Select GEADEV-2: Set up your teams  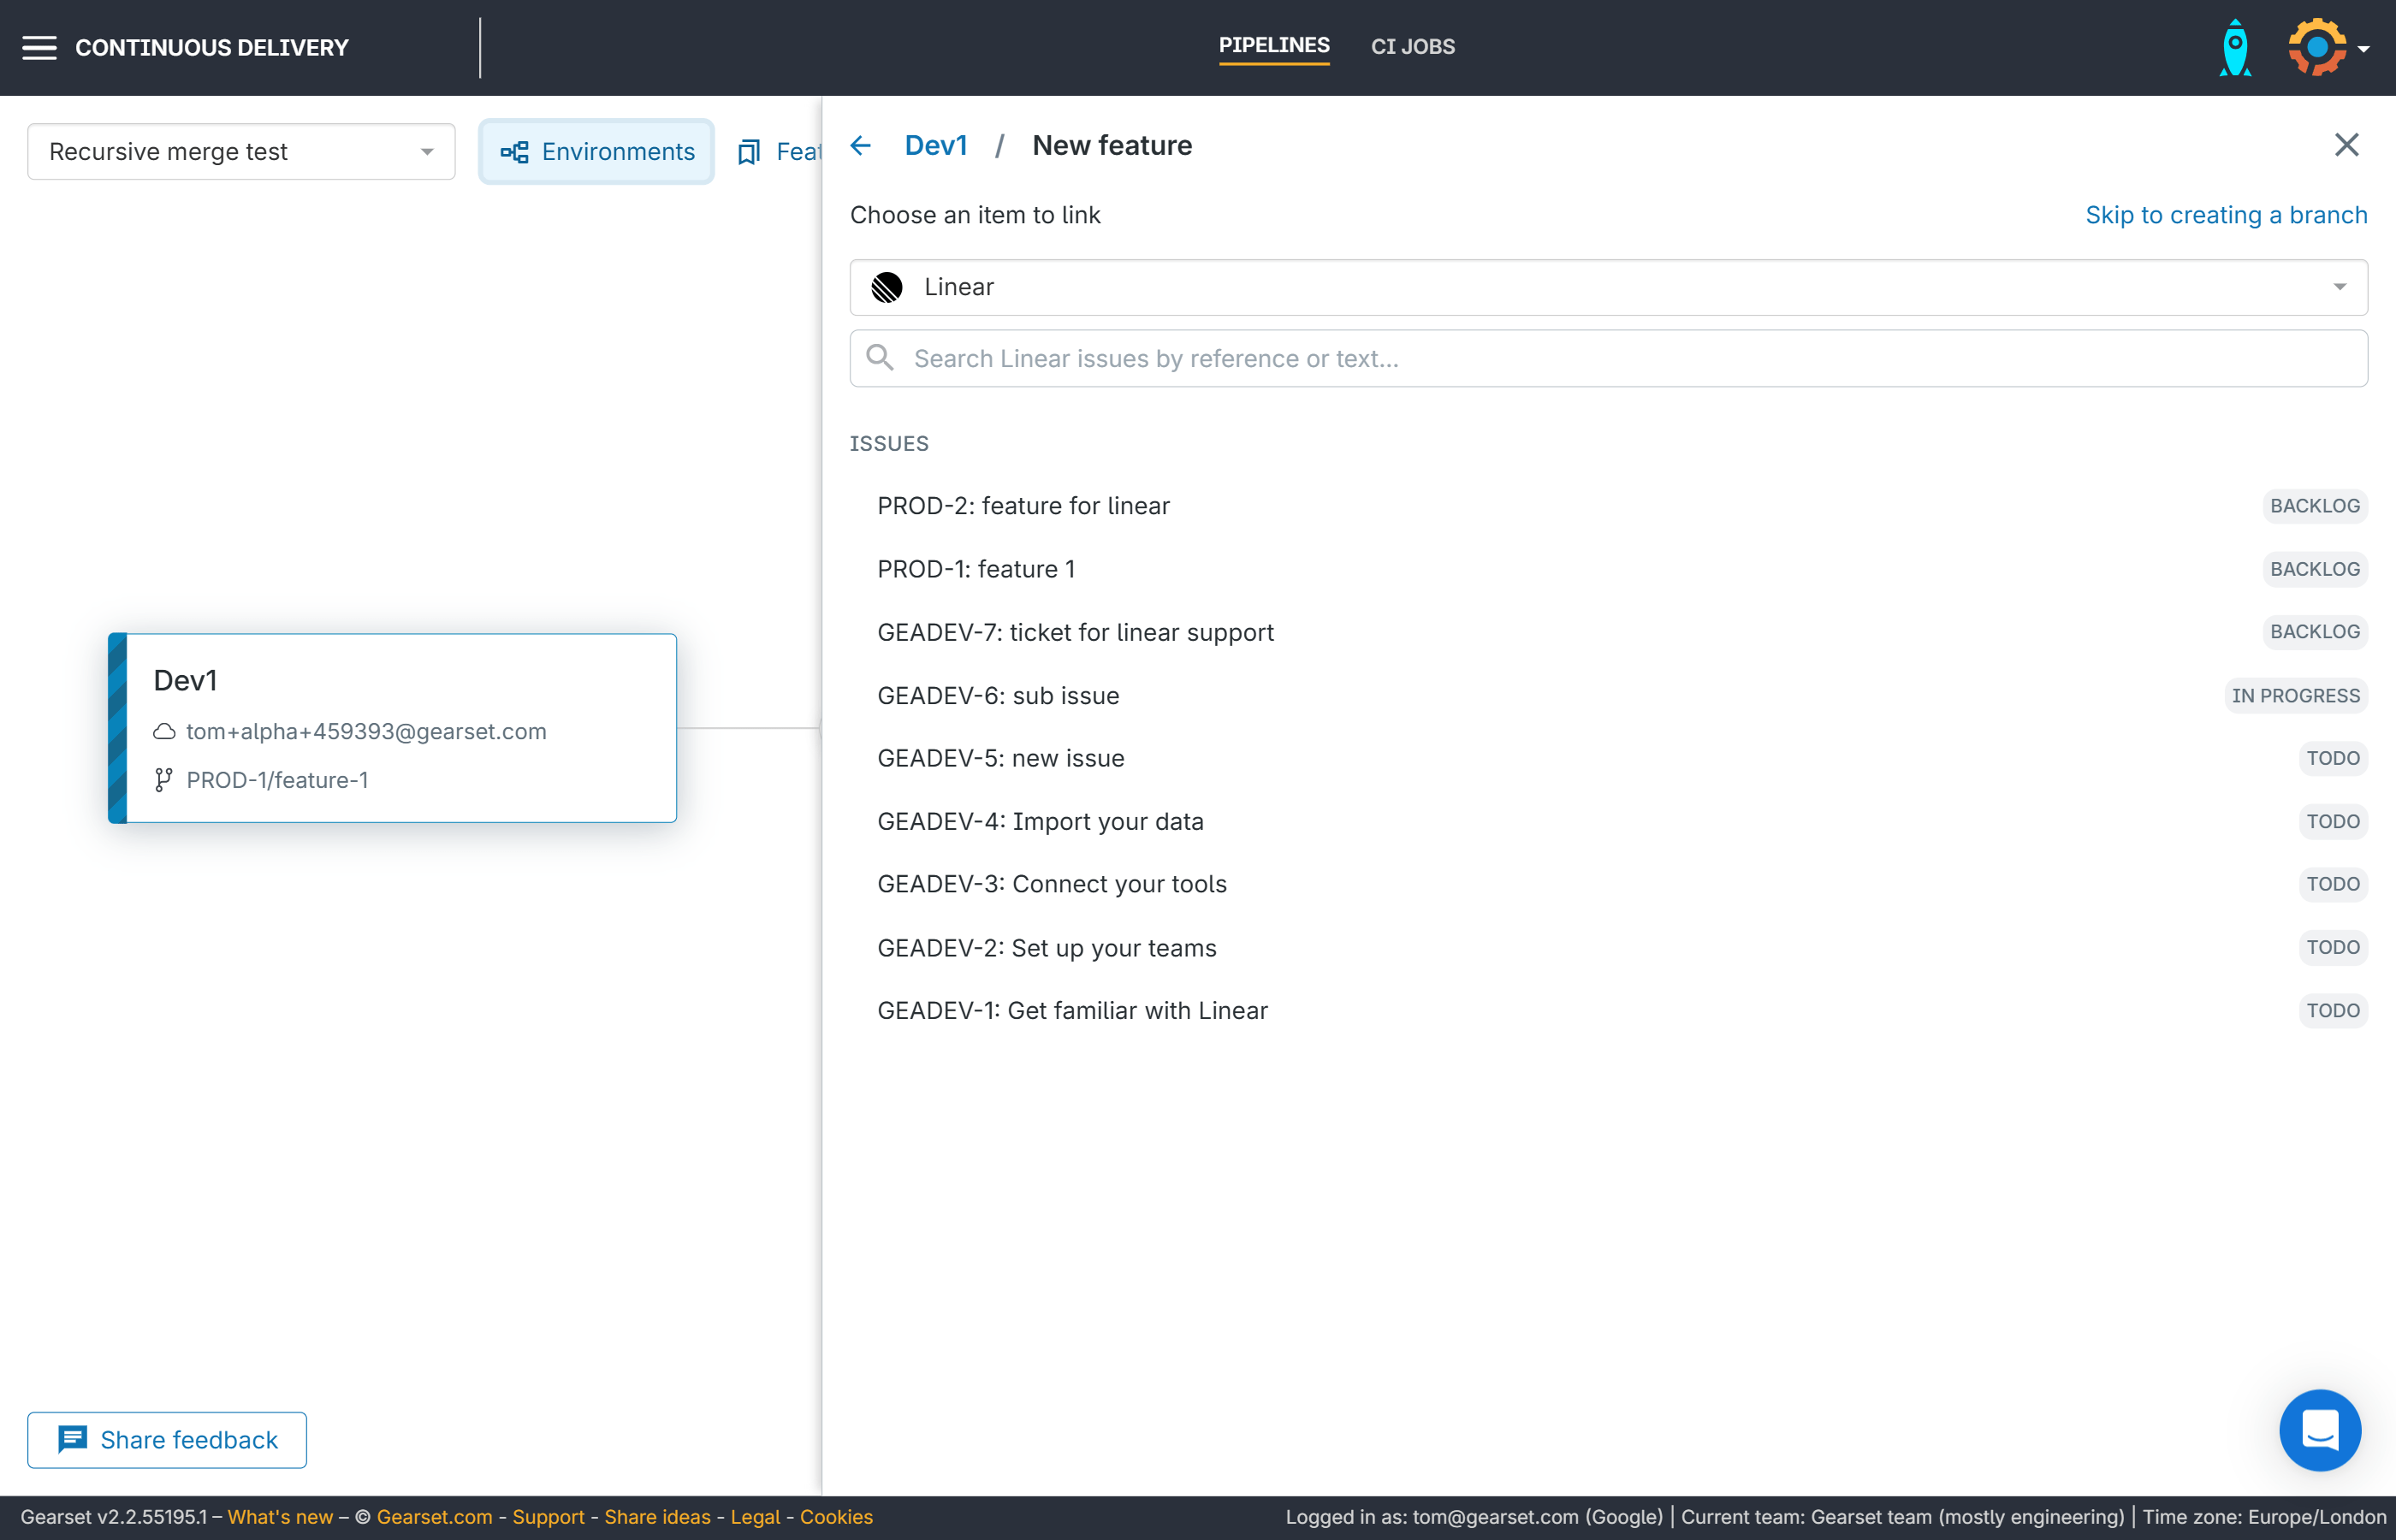pos(1608,947)
